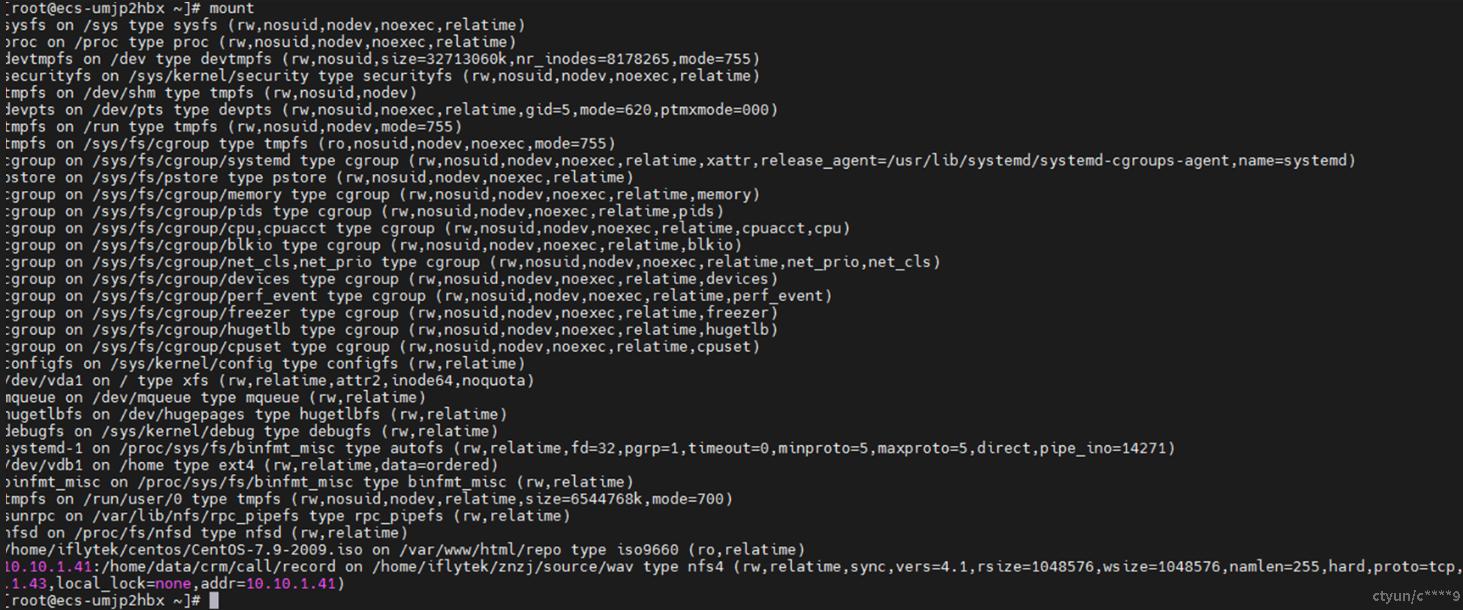The width and height of the screenshot is (1463, 610).
Task: Click the 'mount' command on the first line
Action: [232, 8]
